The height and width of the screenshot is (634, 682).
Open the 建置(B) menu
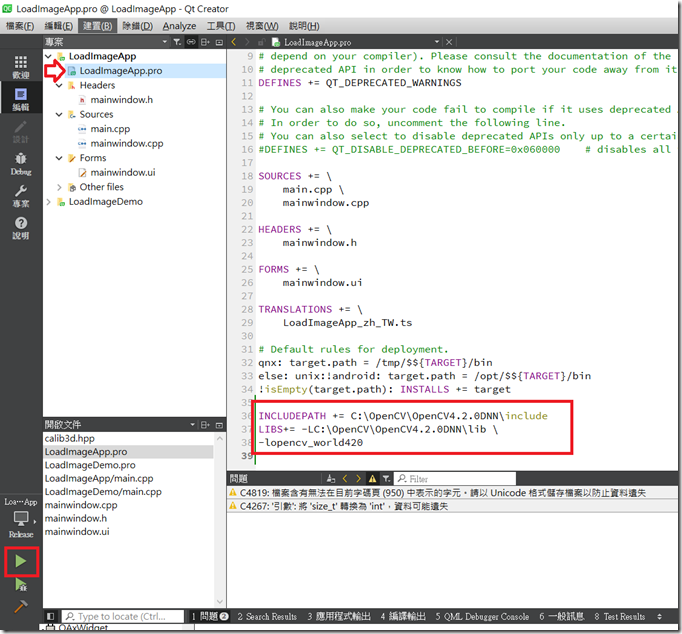click(x=97, y=26)
